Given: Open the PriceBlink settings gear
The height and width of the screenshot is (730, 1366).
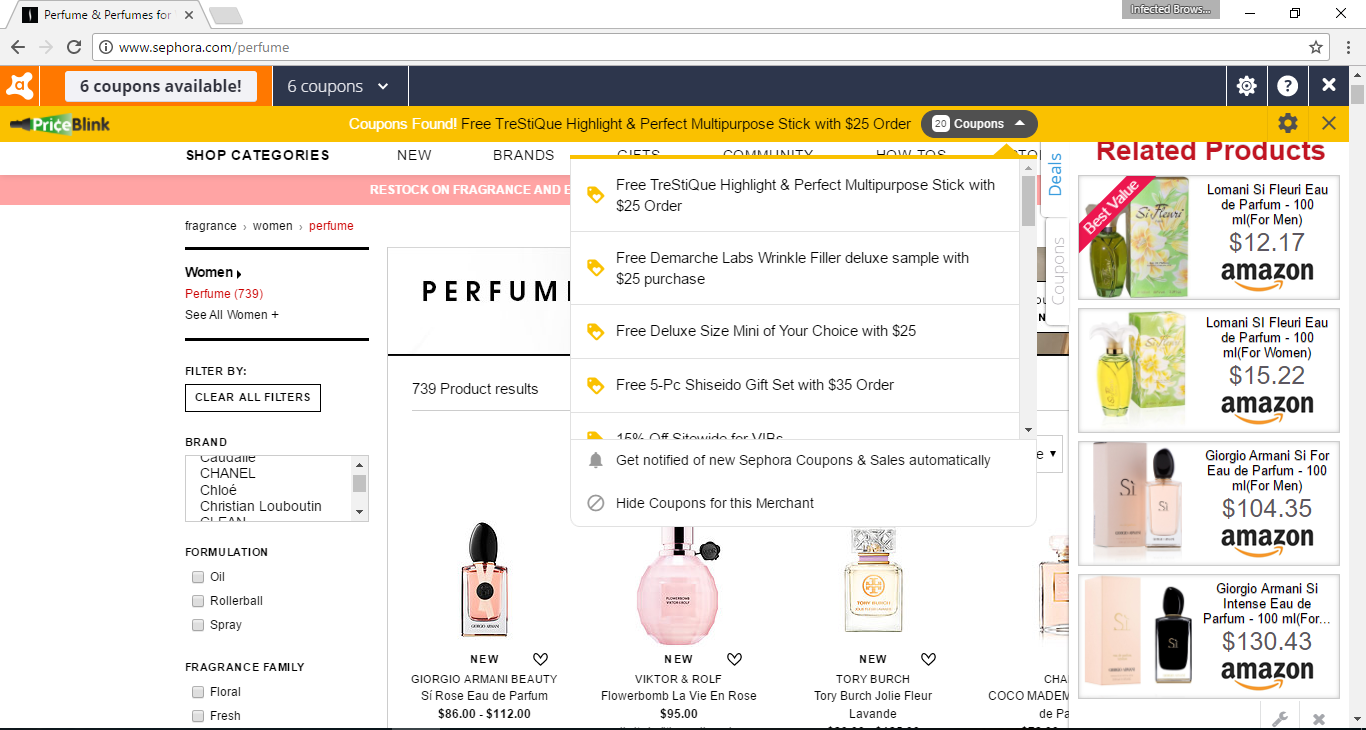Looking at the screenshot, I should [1288, 123].
